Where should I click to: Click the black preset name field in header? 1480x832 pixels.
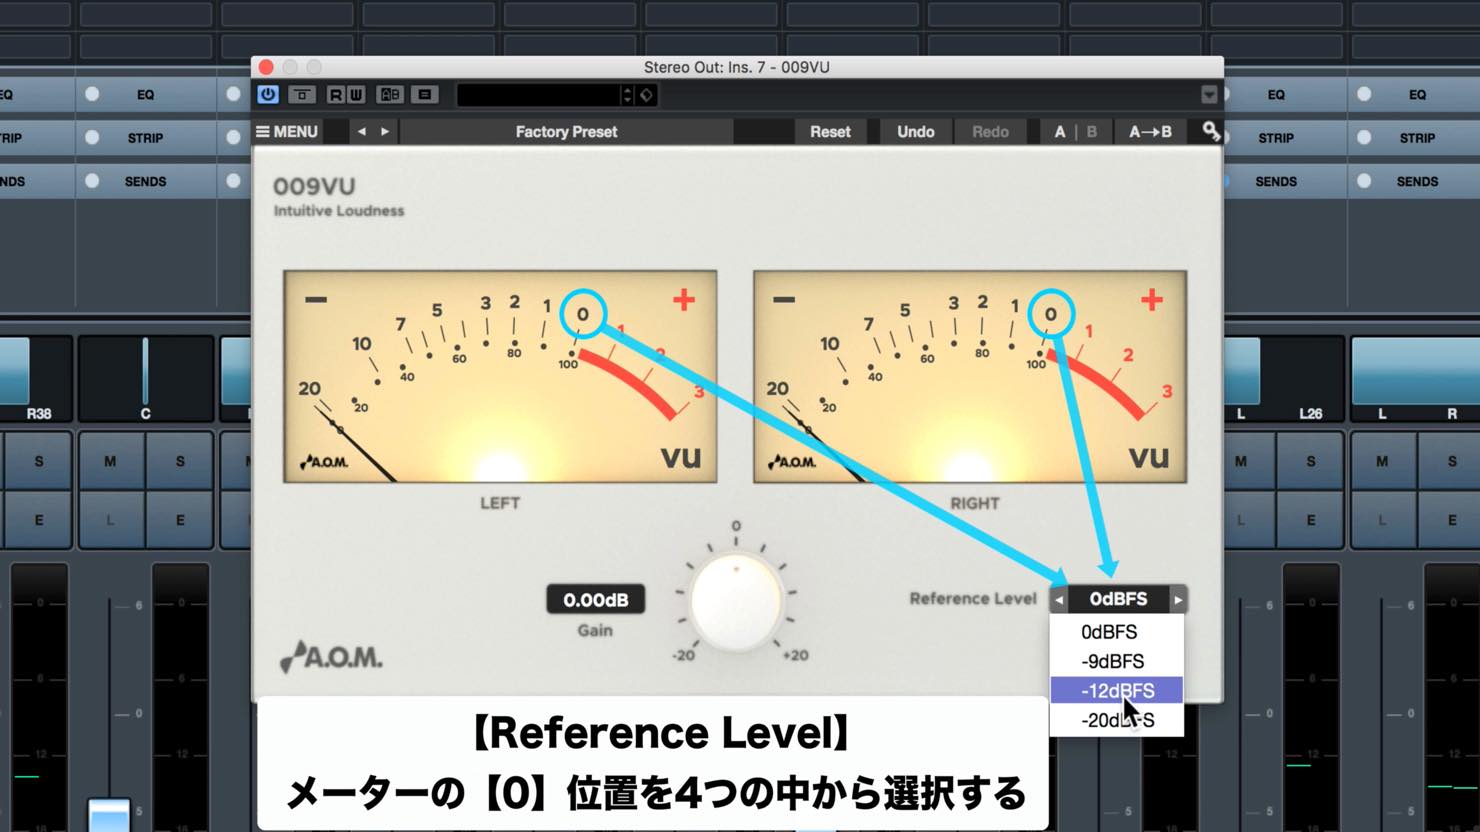[x=539, y=95]
